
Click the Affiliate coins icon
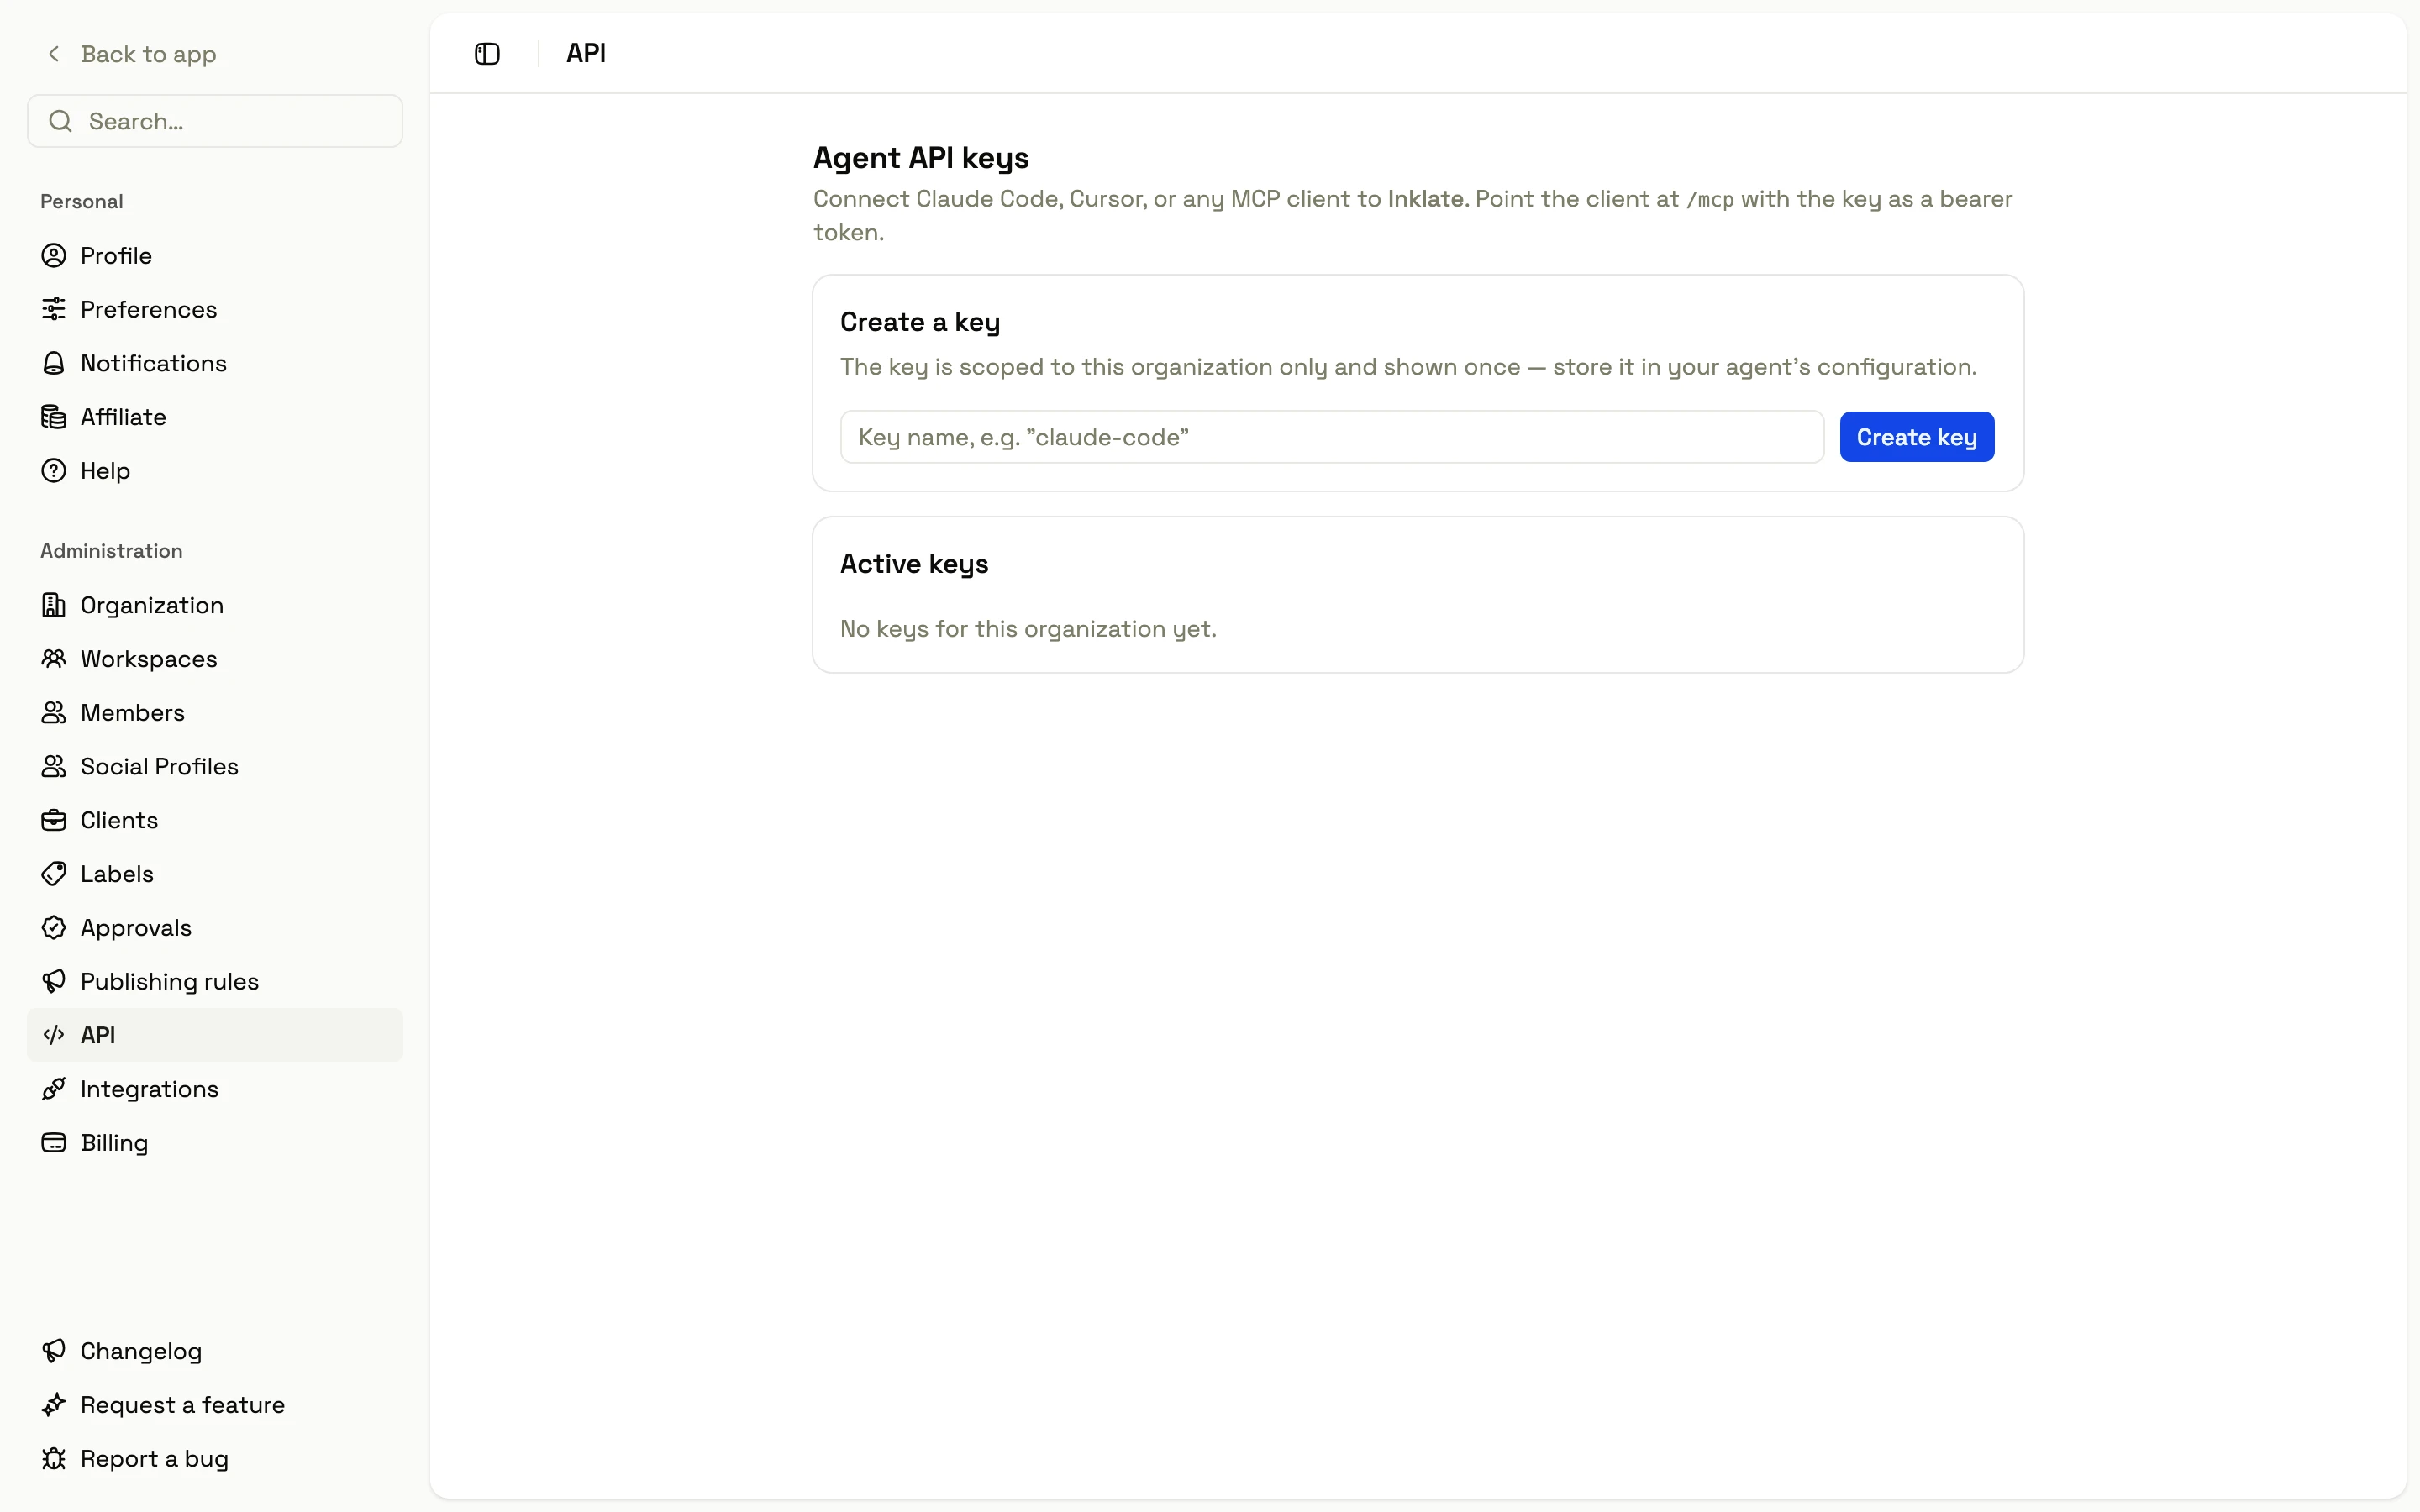54,417
